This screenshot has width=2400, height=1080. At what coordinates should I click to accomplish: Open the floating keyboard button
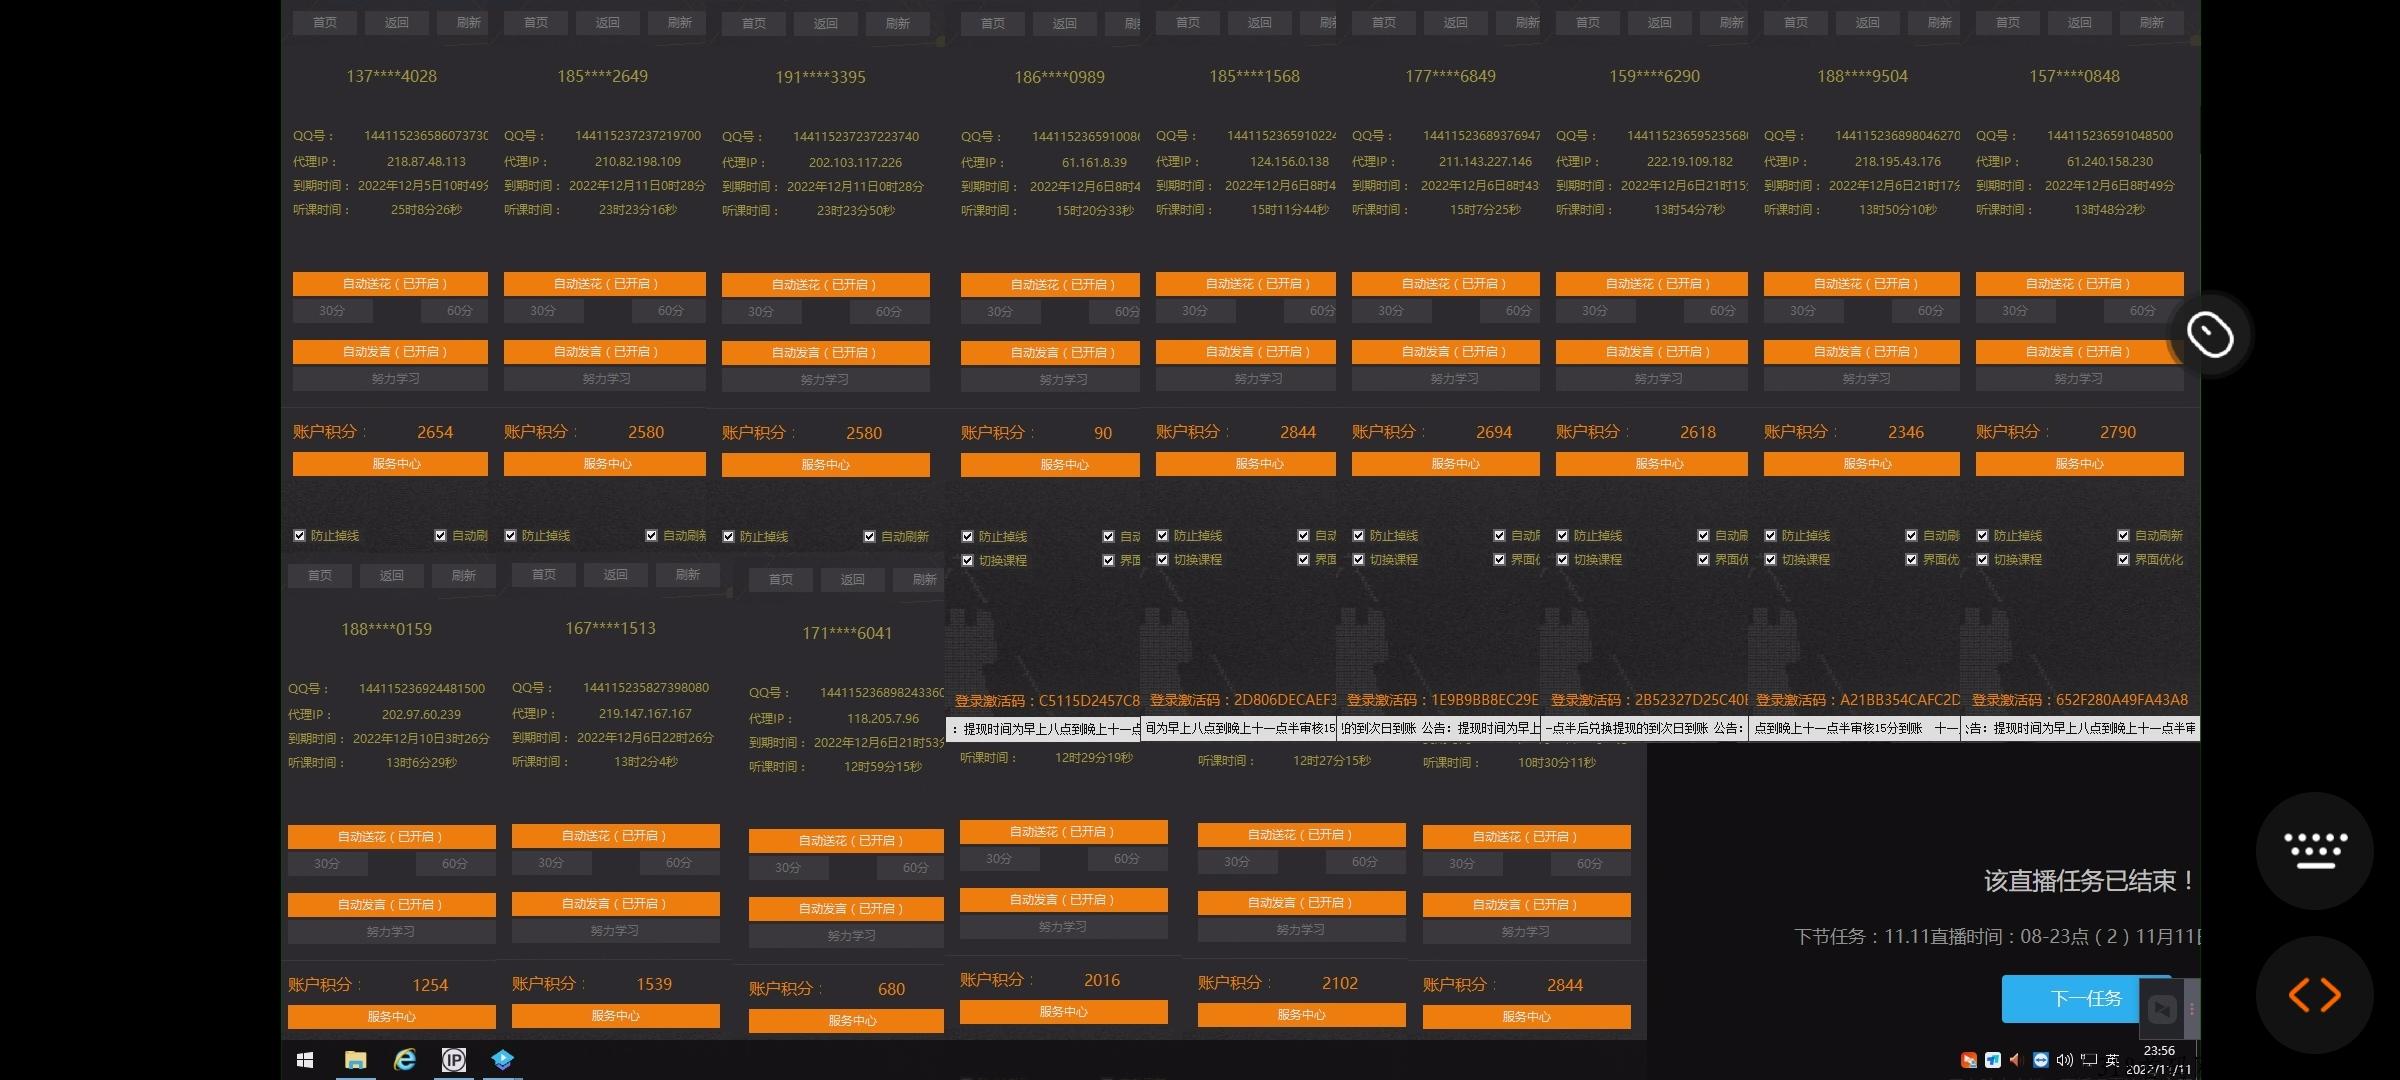click(x=2314, y=850)
